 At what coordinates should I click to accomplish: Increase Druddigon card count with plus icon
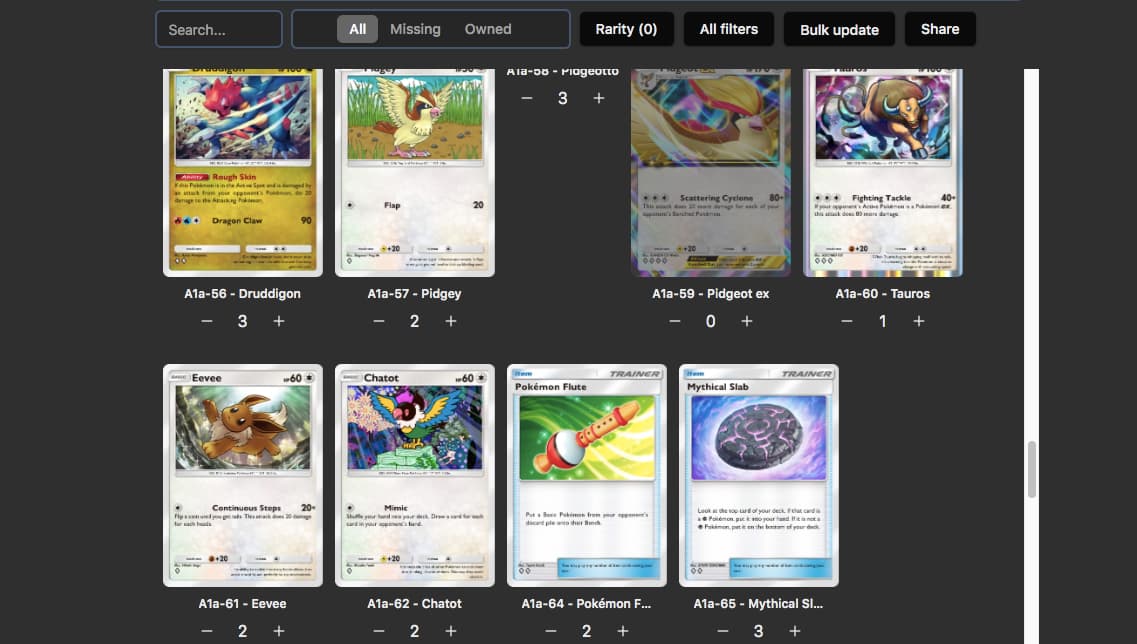[279, 321]
